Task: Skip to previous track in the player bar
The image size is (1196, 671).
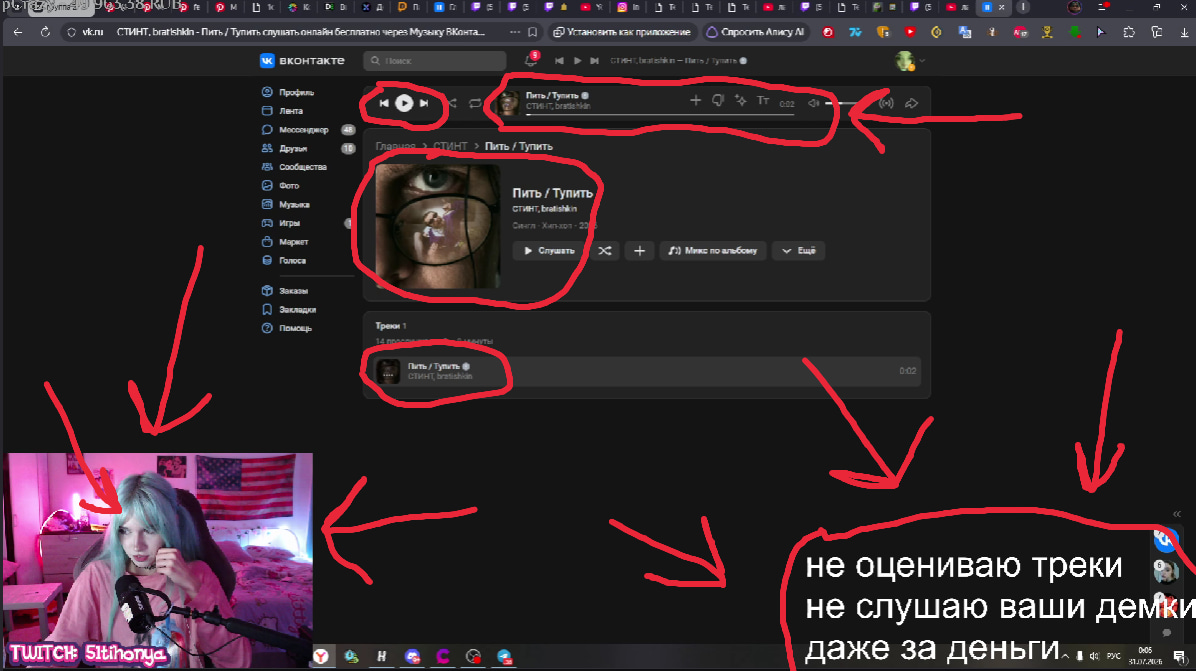Action: click(x=384, y=103)
